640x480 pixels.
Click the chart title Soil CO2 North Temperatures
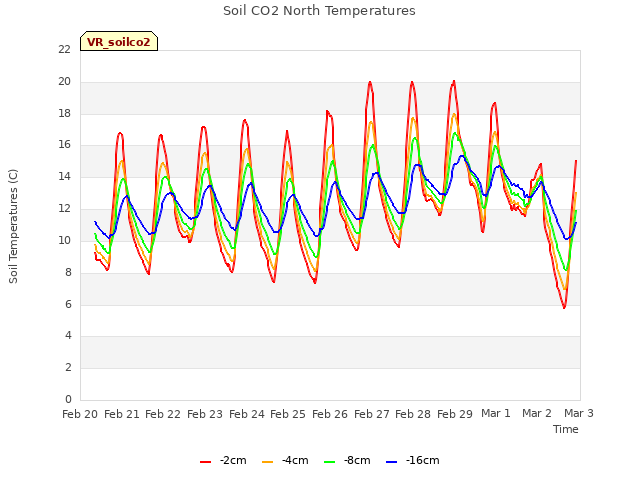pos(319,11)
